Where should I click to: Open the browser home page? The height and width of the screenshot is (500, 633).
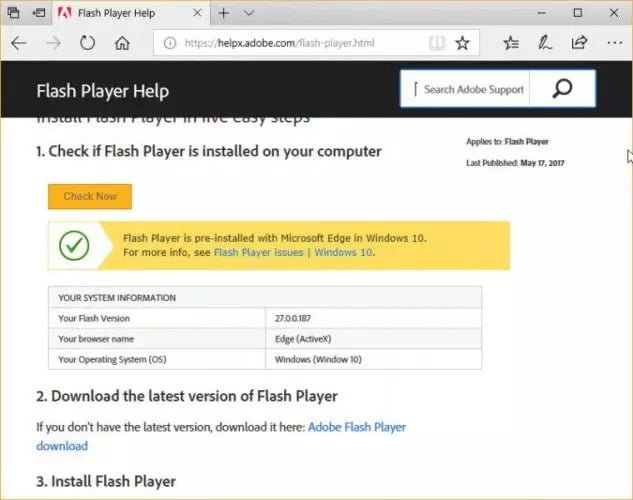click(122, 43)
